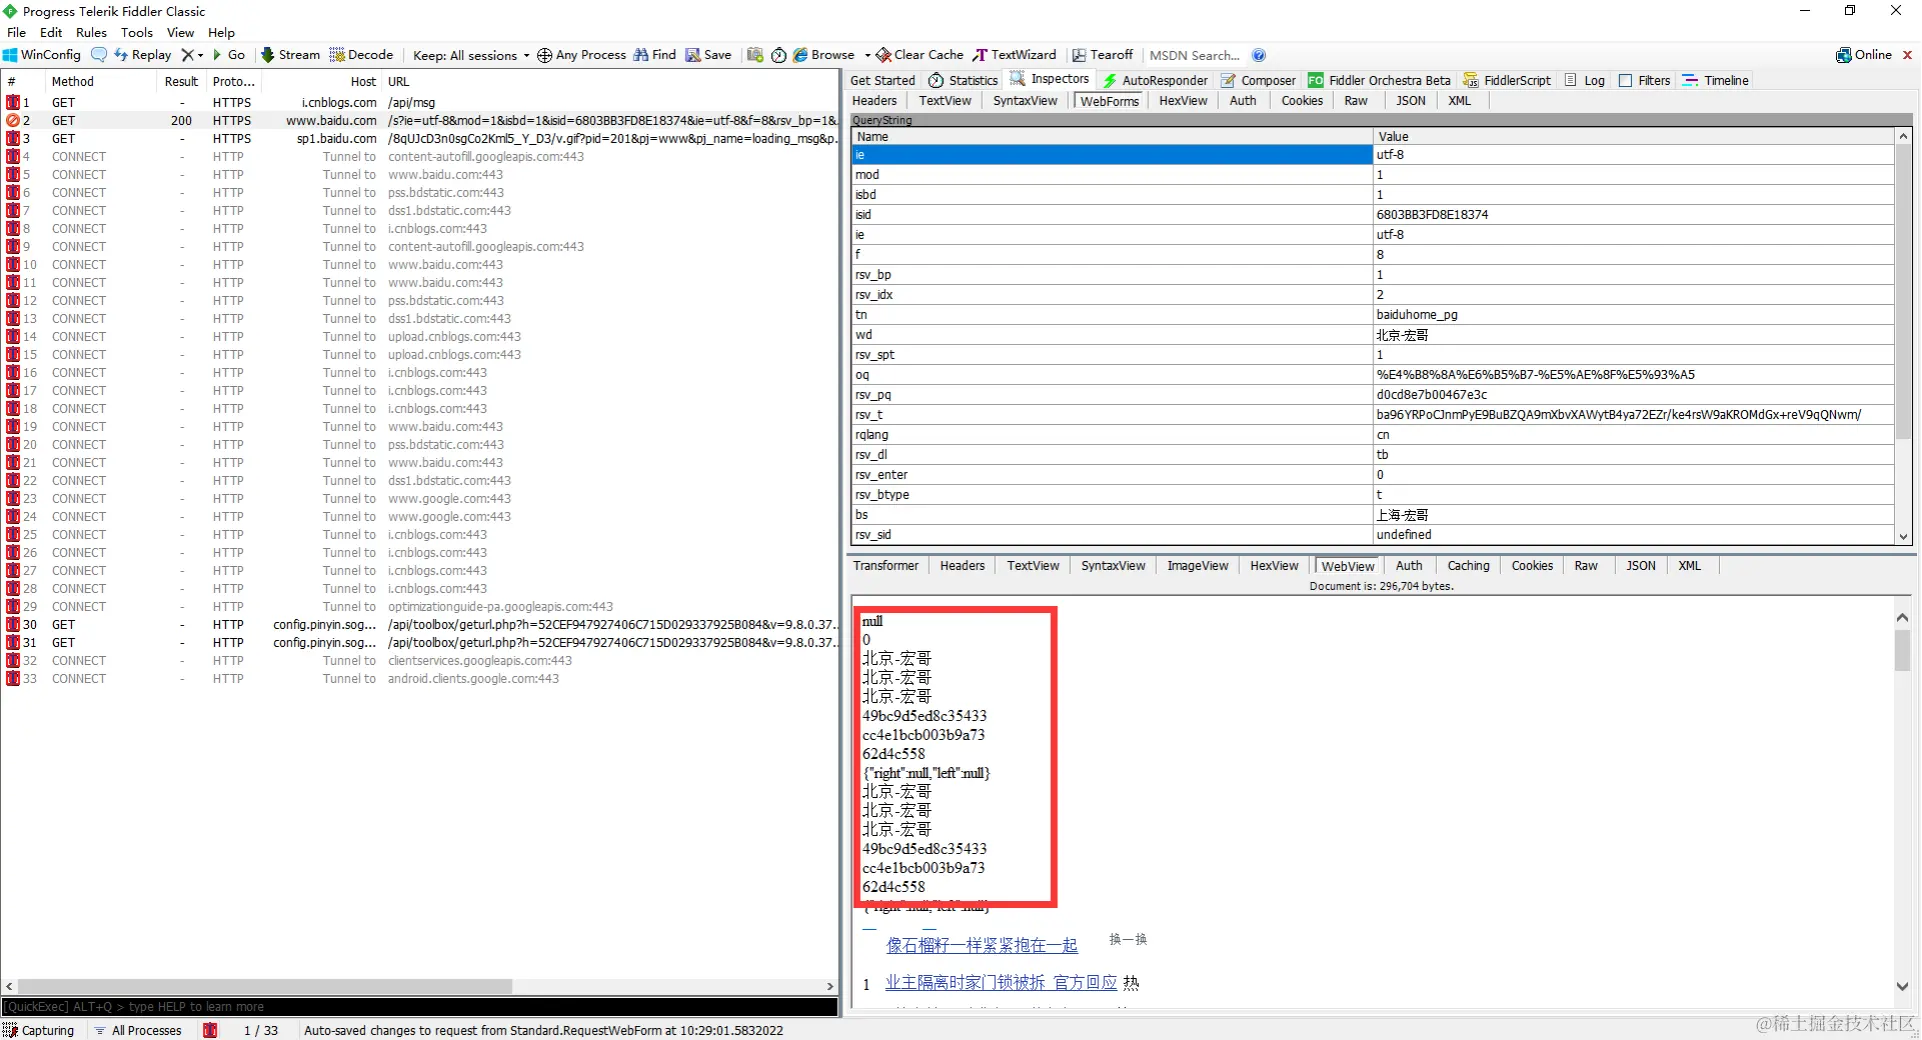This screenshot has height=1040, width=1922.
Task: Click the QueryString grid scroll down arrow
Action: pyautogui.click(x=1903, y=537)
